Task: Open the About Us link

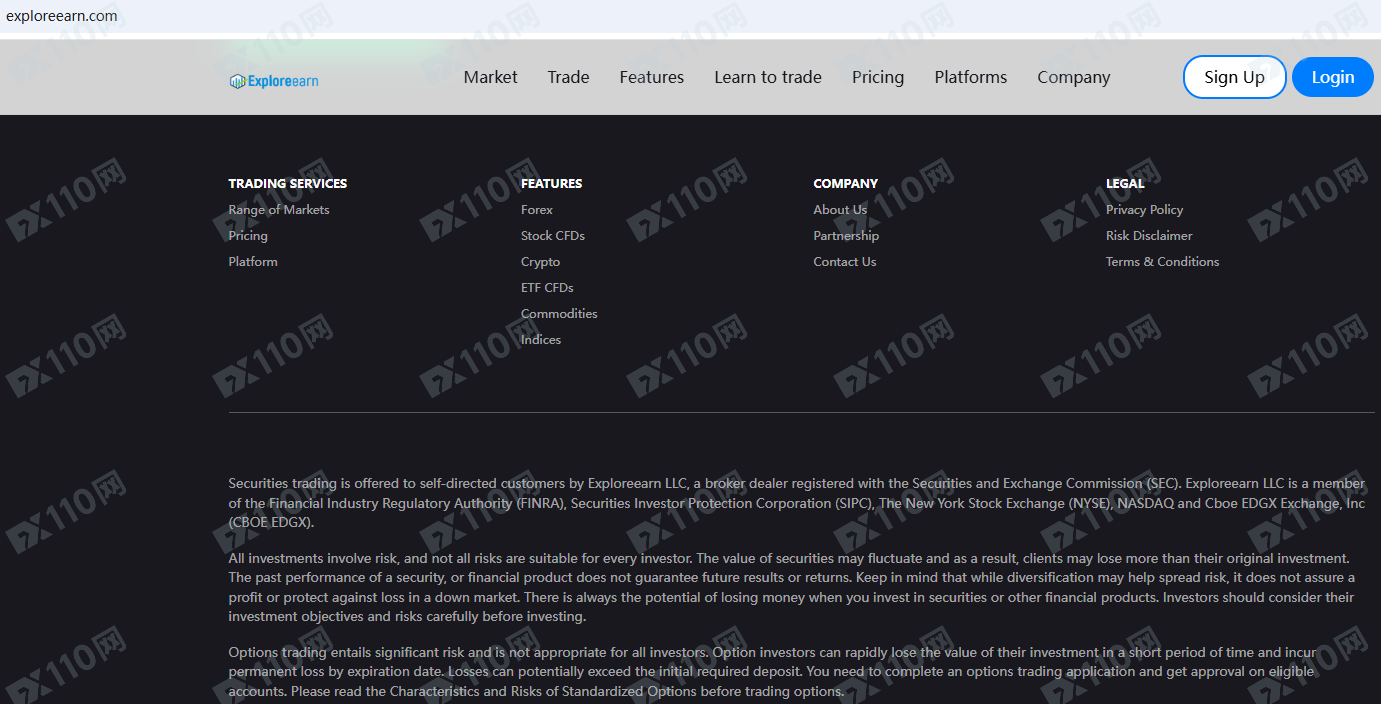Action: (840, 210)
